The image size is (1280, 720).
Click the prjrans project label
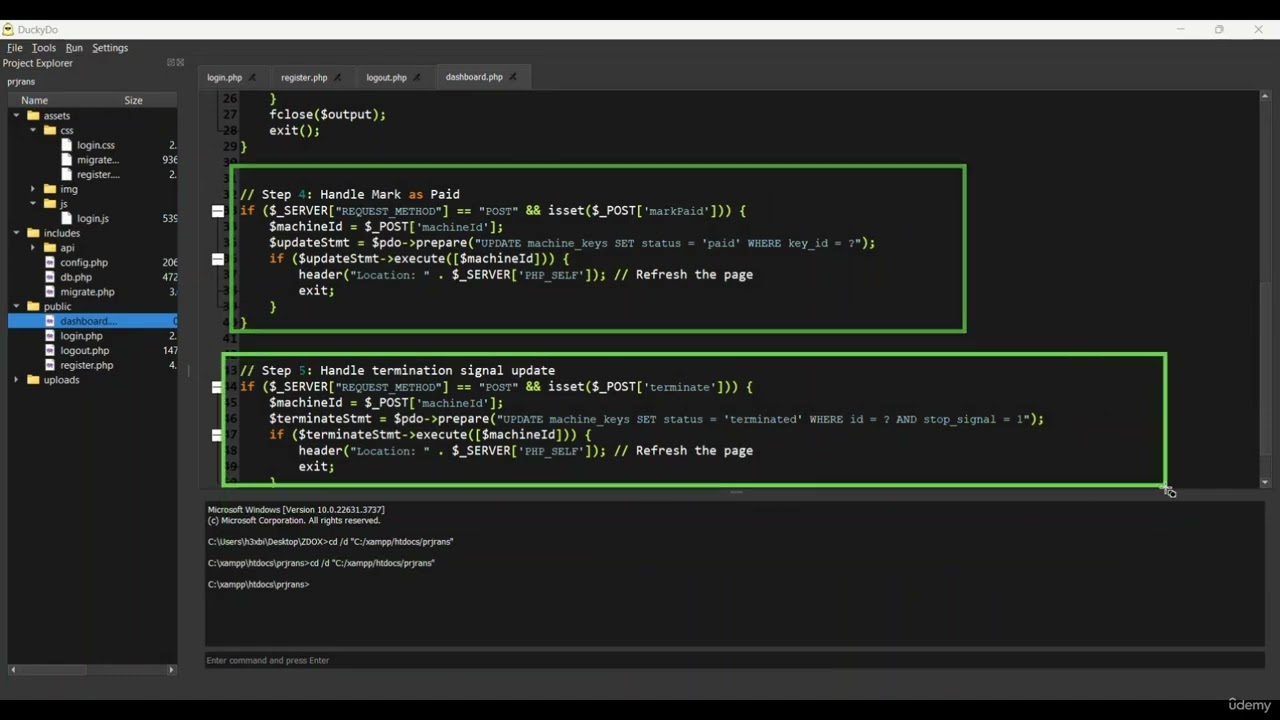point(21,82)
